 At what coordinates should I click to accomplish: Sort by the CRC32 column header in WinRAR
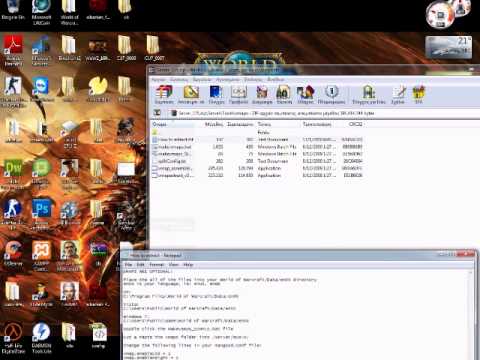coord(350,124)
